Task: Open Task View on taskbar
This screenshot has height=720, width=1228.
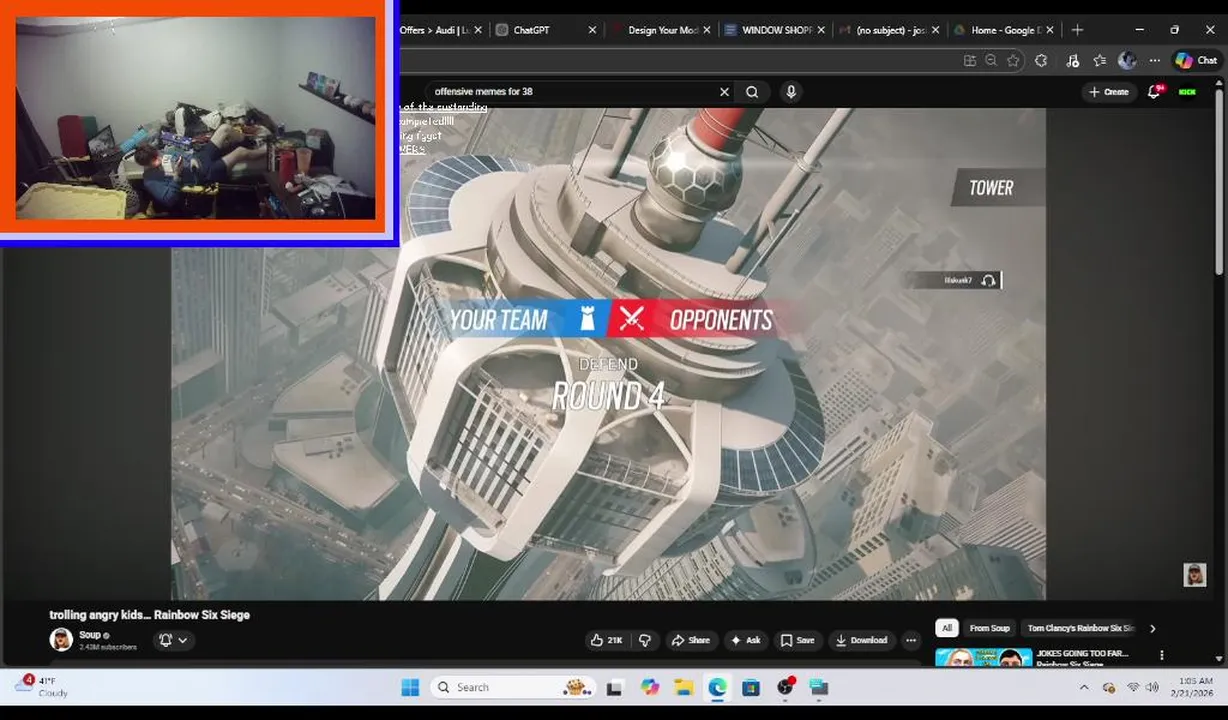Action: tap(615, 687)
